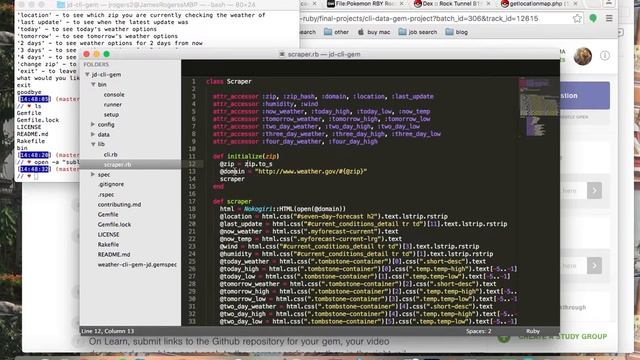Open the browser hamburger menu

coord(609,18)
